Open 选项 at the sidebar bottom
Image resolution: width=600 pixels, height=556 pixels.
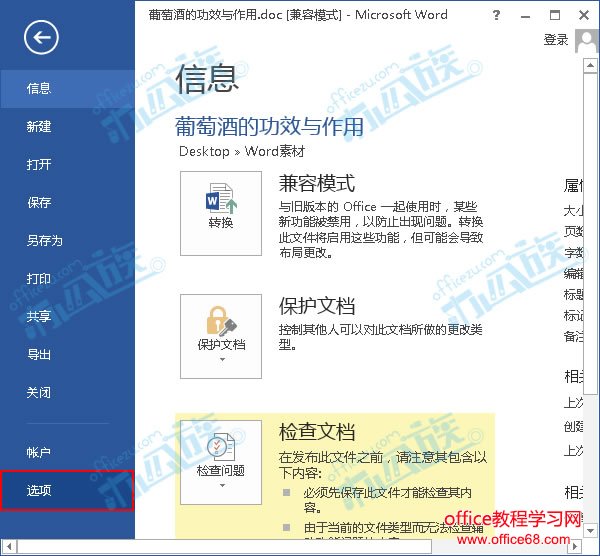pyautogui.click(x=67, y=491)
